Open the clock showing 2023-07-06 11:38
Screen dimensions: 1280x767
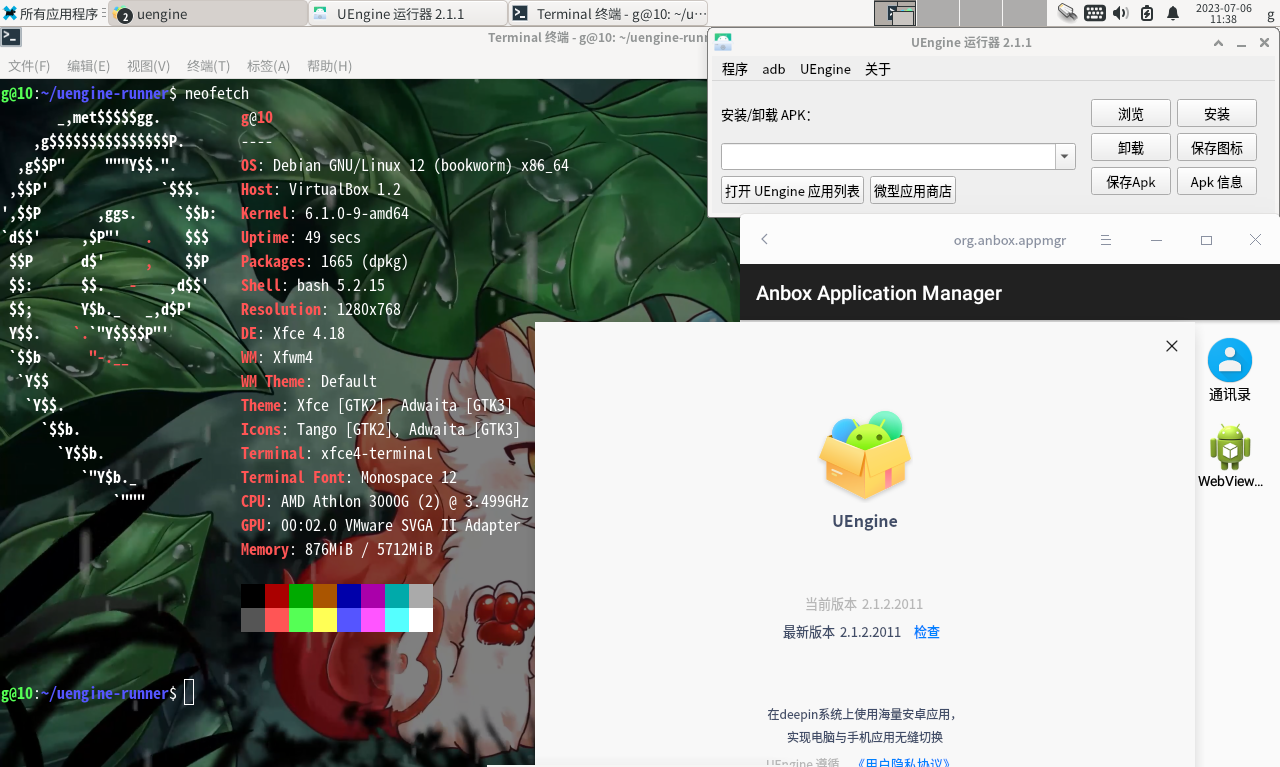(x=1222, y=13)
